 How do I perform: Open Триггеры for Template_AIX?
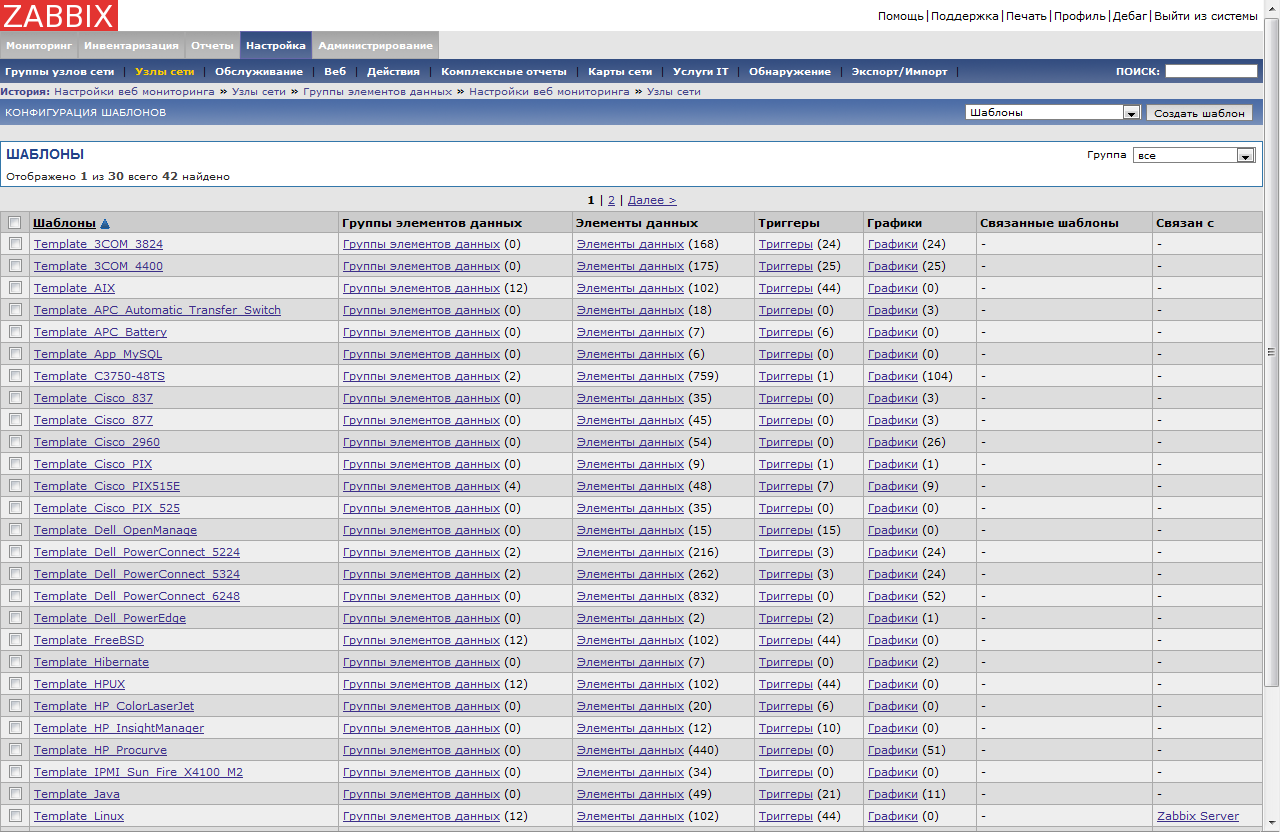(786, 288)
